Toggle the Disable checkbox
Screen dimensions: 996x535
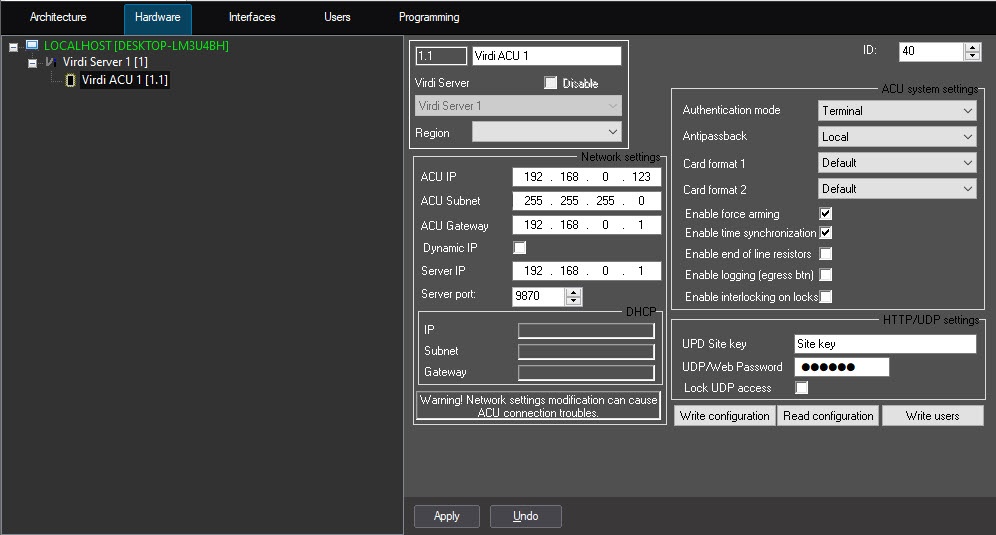point(550,83)
